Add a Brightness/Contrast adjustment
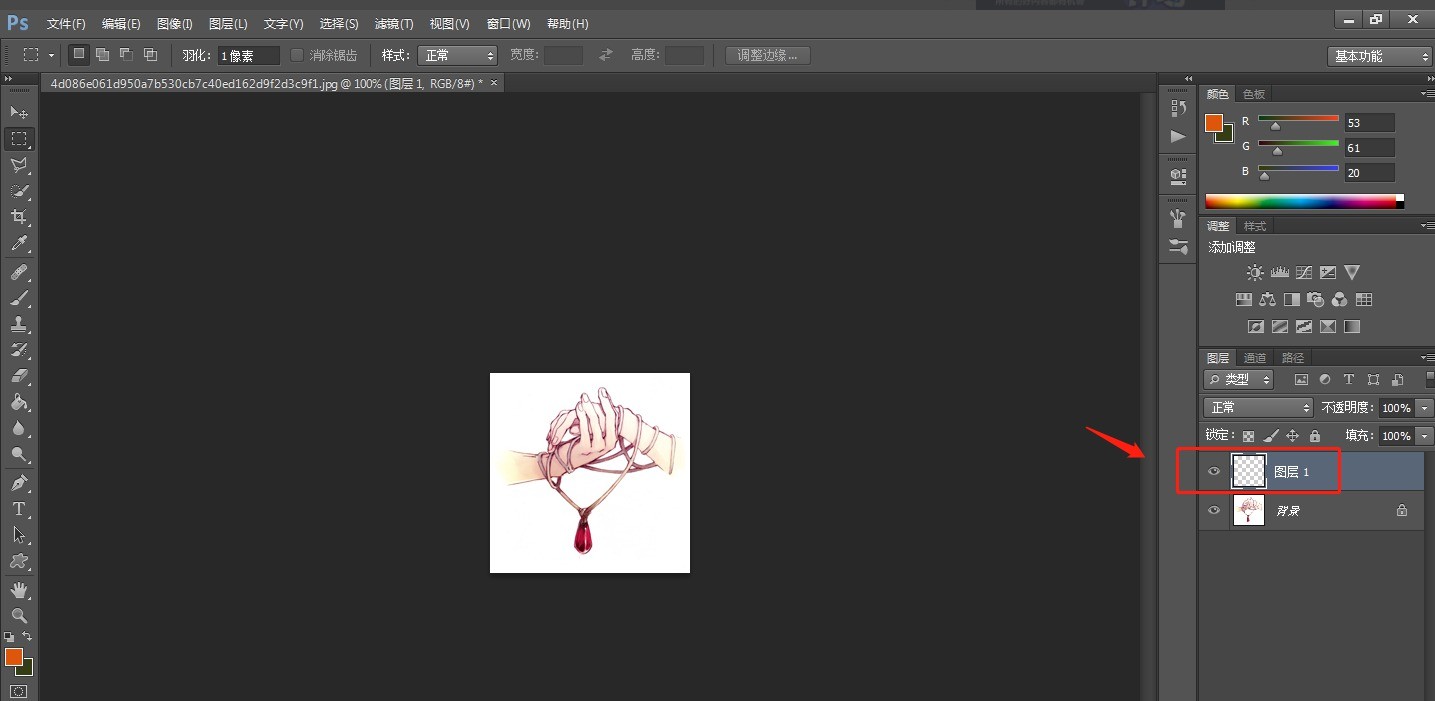This screenshot has width=1435, height=701. 1255,272
